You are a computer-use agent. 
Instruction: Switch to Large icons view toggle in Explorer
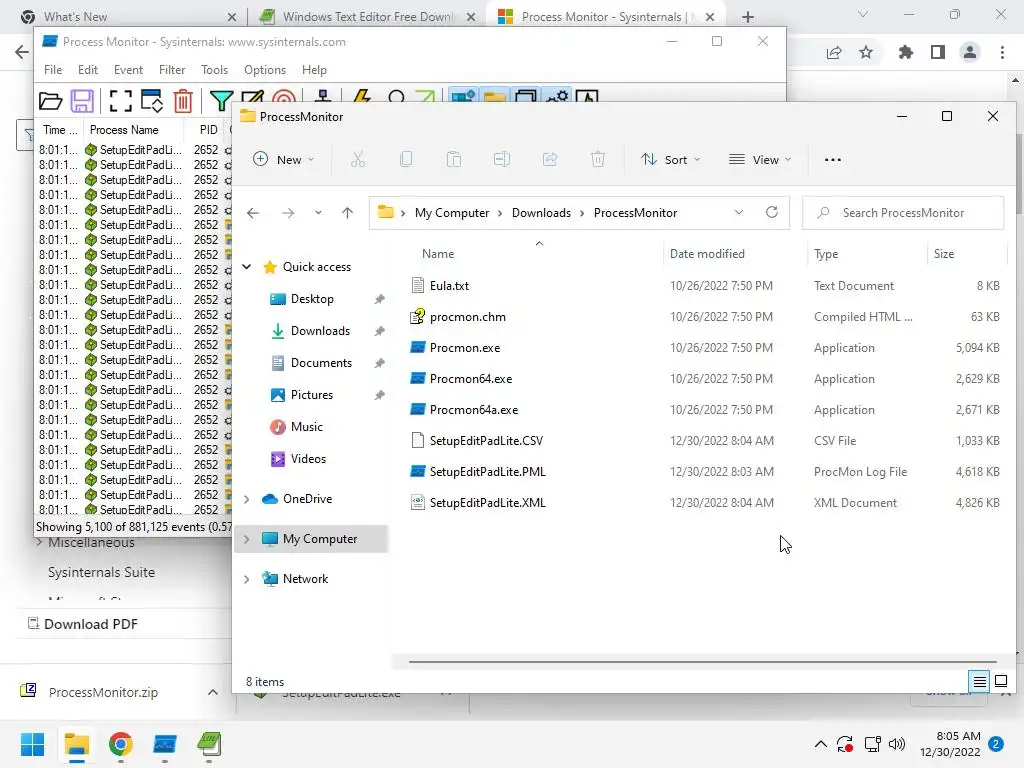coord(1001,682)
